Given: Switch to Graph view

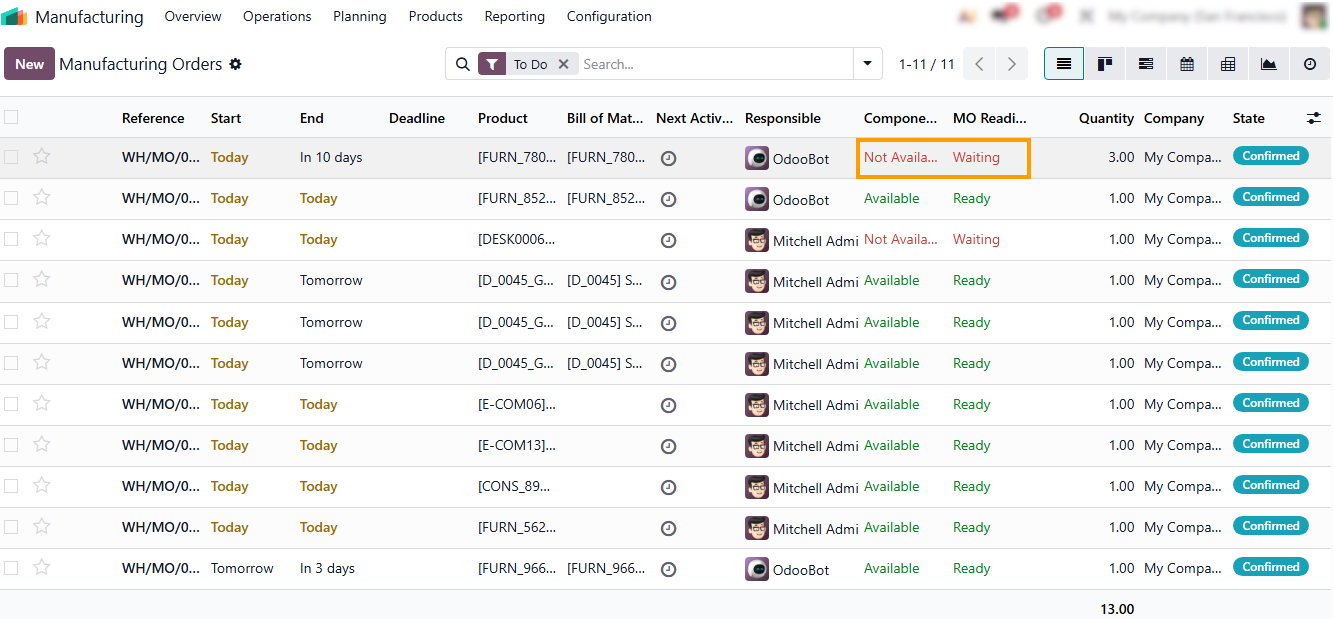Looking at the screenshot, I should pos(1269,64).
